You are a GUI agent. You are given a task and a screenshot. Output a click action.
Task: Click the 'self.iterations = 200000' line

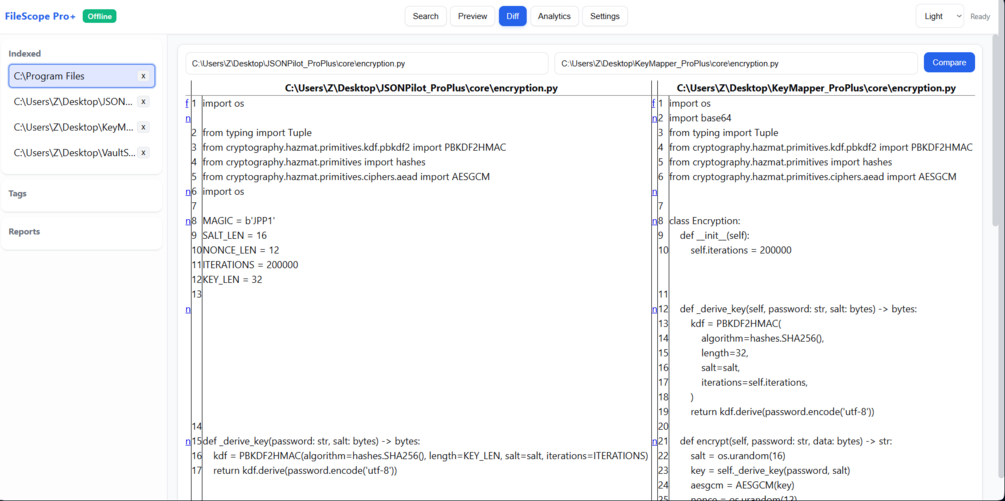tap(741, 250)
